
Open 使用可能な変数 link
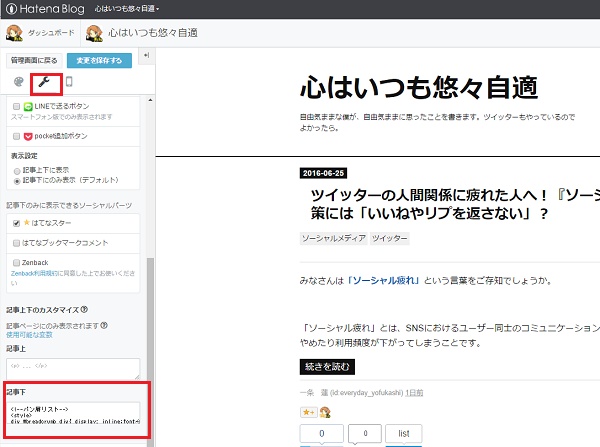(x=29, y=335)
